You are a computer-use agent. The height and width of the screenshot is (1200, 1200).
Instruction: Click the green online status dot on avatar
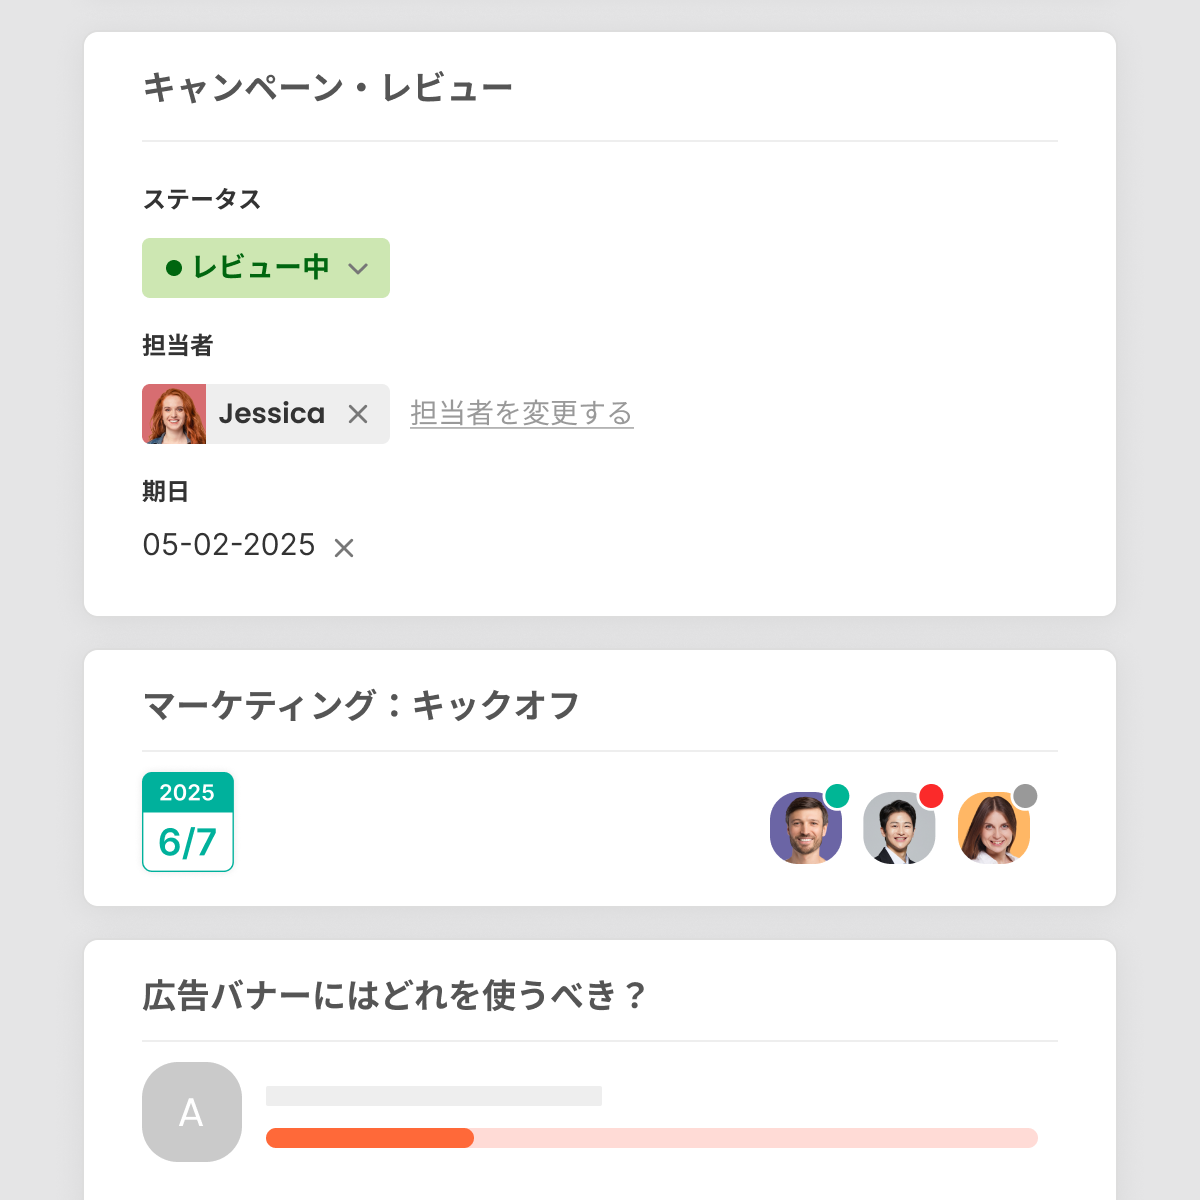(837, 796)
